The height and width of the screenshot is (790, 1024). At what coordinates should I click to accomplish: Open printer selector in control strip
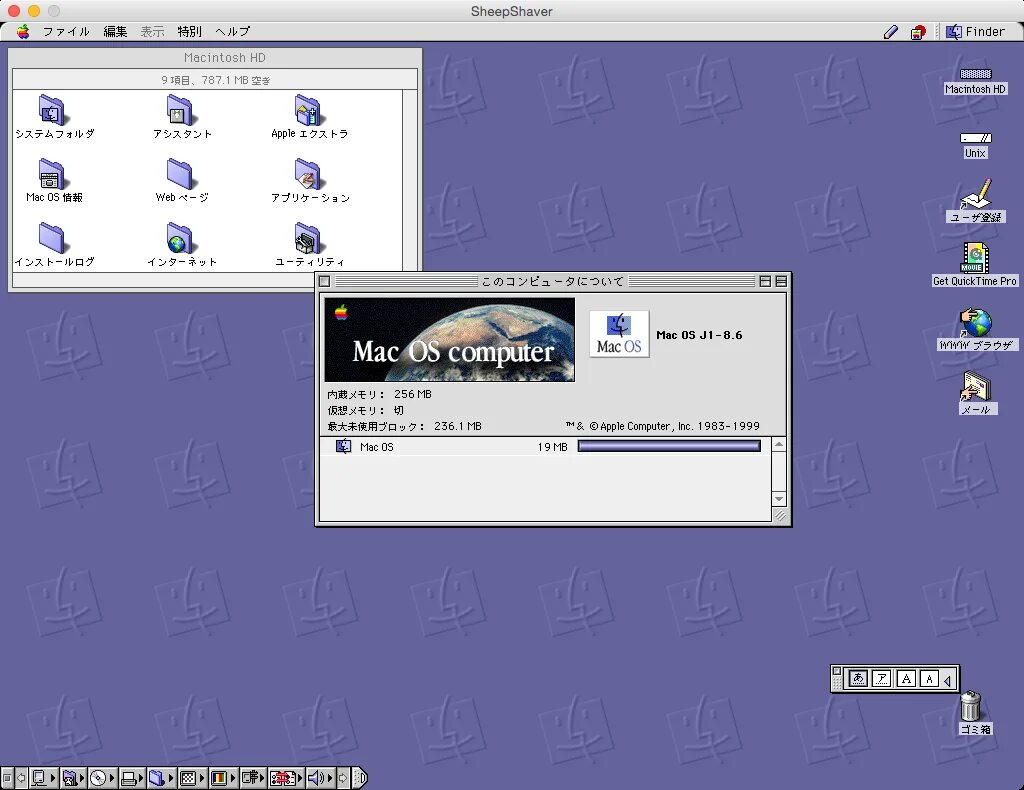tap(132, 778)
